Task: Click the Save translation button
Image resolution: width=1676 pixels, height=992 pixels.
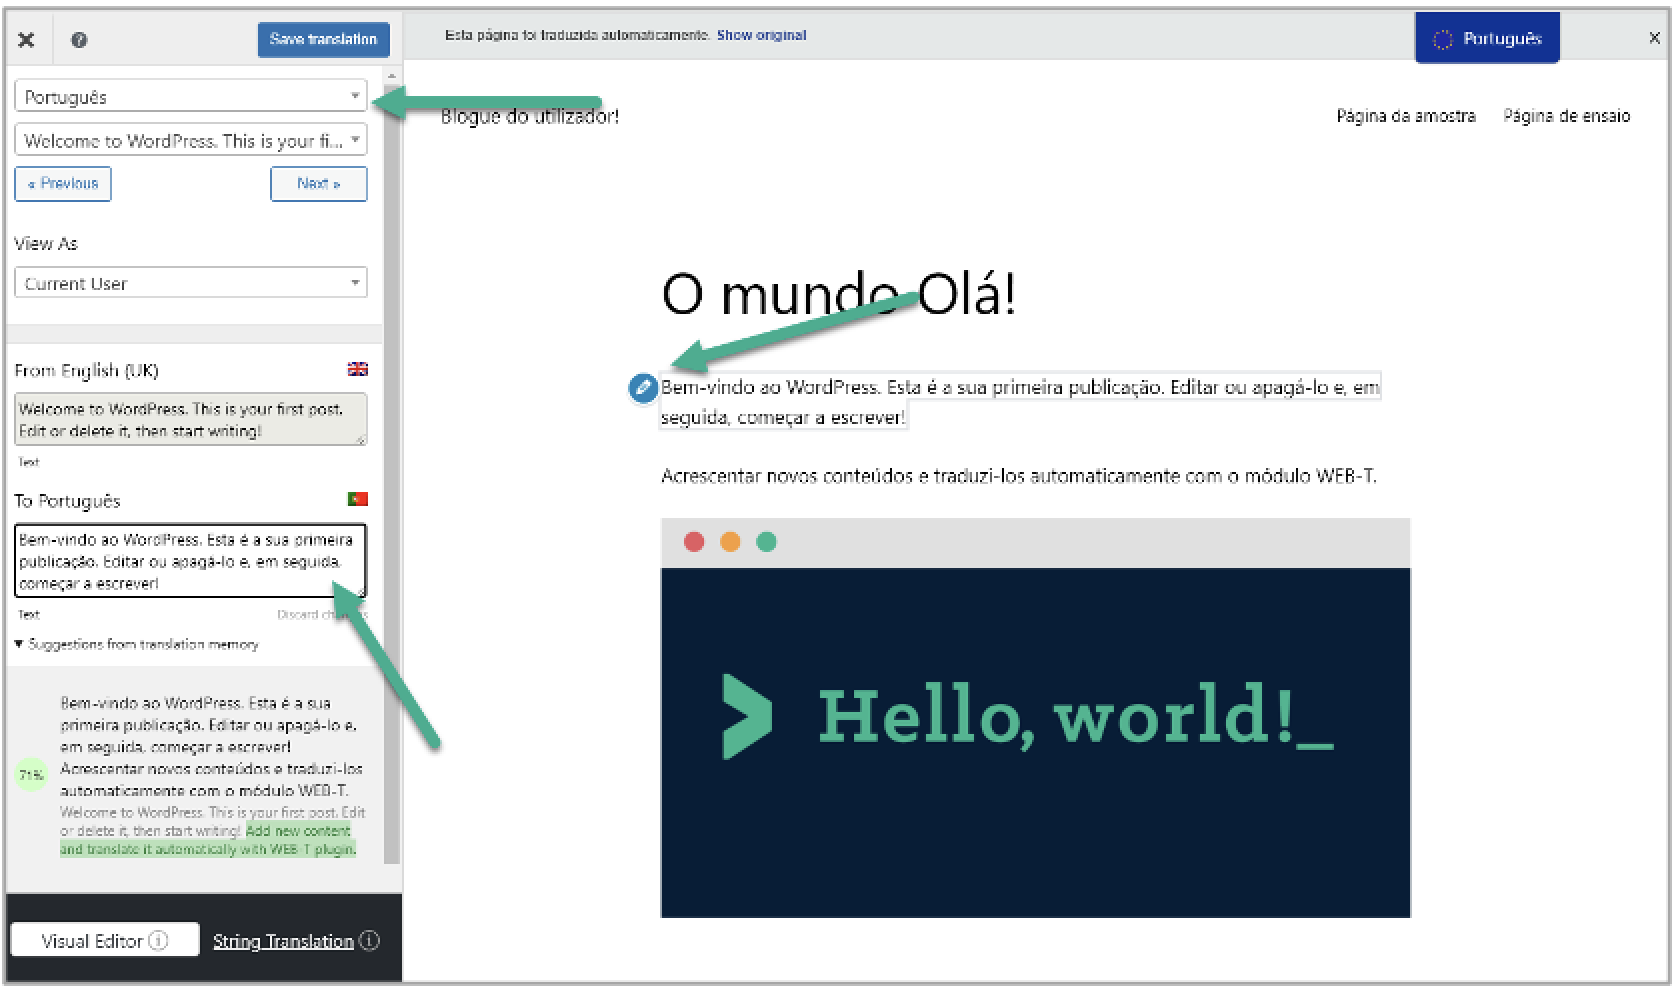Action: (323, 39)
